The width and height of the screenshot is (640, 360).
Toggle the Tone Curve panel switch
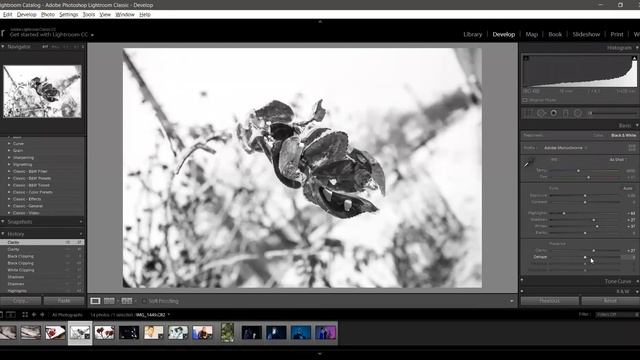coord(522,280)
